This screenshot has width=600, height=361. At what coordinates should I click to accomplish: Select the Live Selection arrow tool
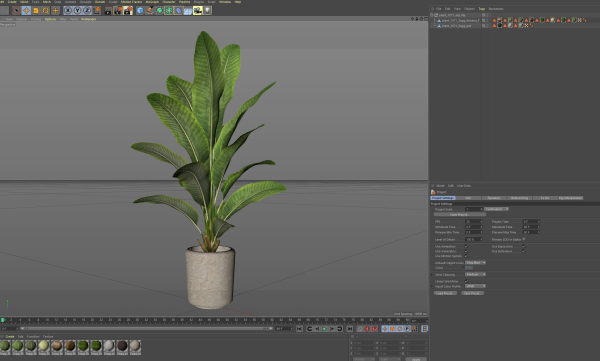[16, 10]
